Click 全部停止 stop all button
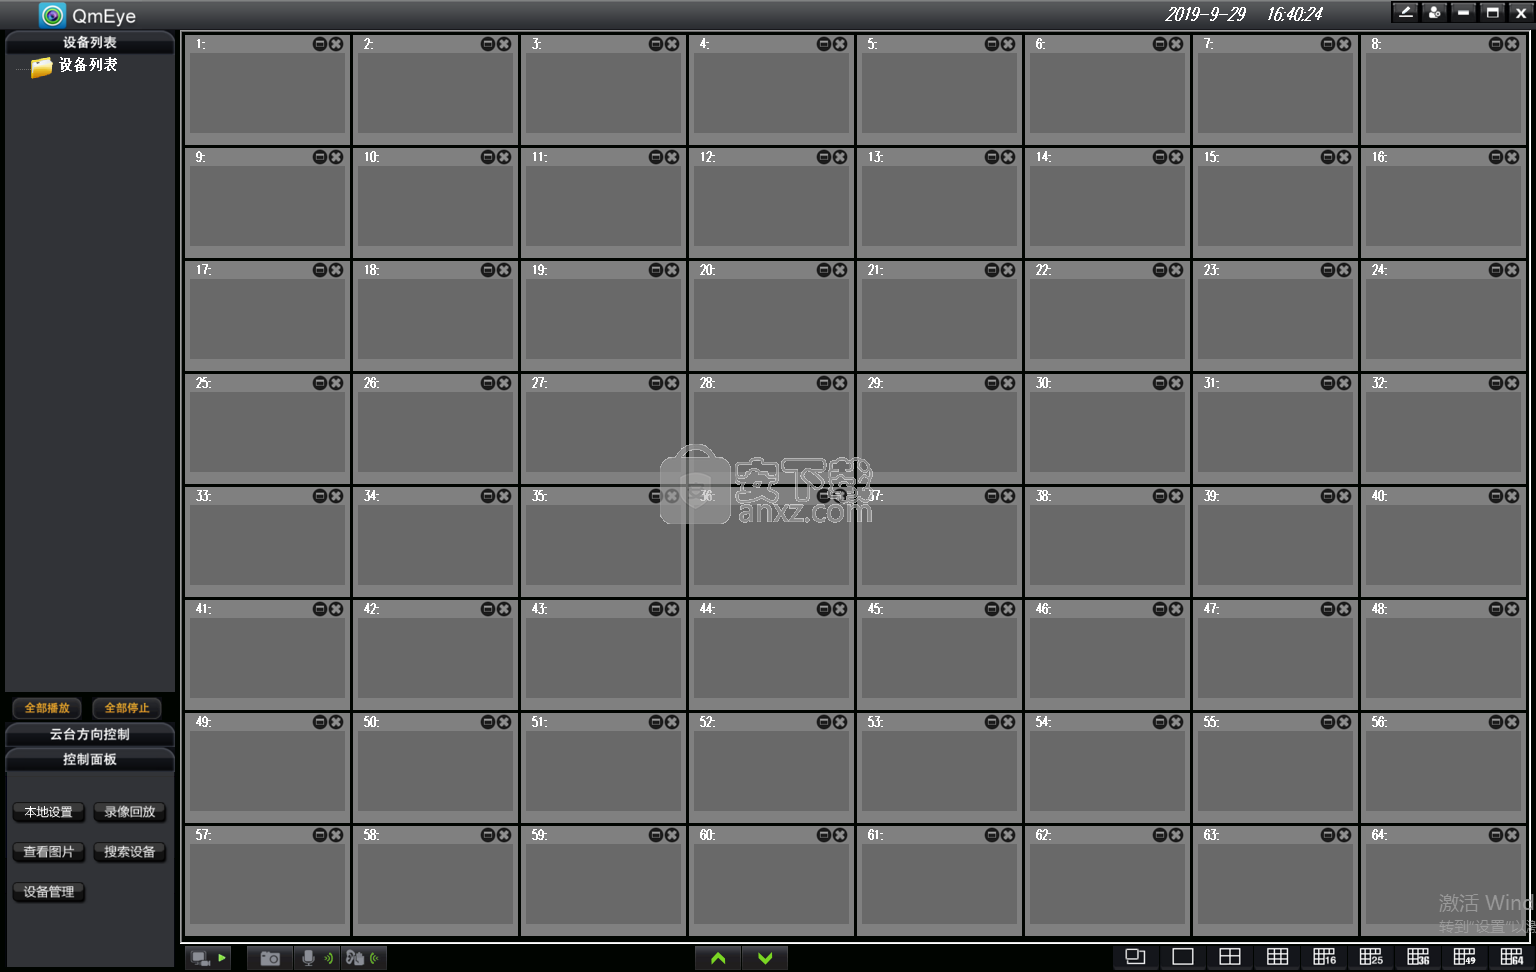The height and width of the screenshot is (972, 1536). [127, 708]
